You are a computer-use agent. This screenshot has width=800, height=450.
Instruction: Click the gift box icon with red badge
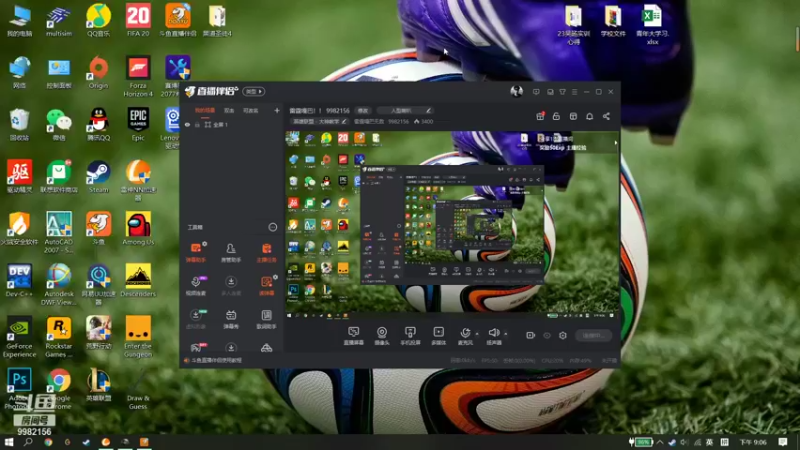540,116
